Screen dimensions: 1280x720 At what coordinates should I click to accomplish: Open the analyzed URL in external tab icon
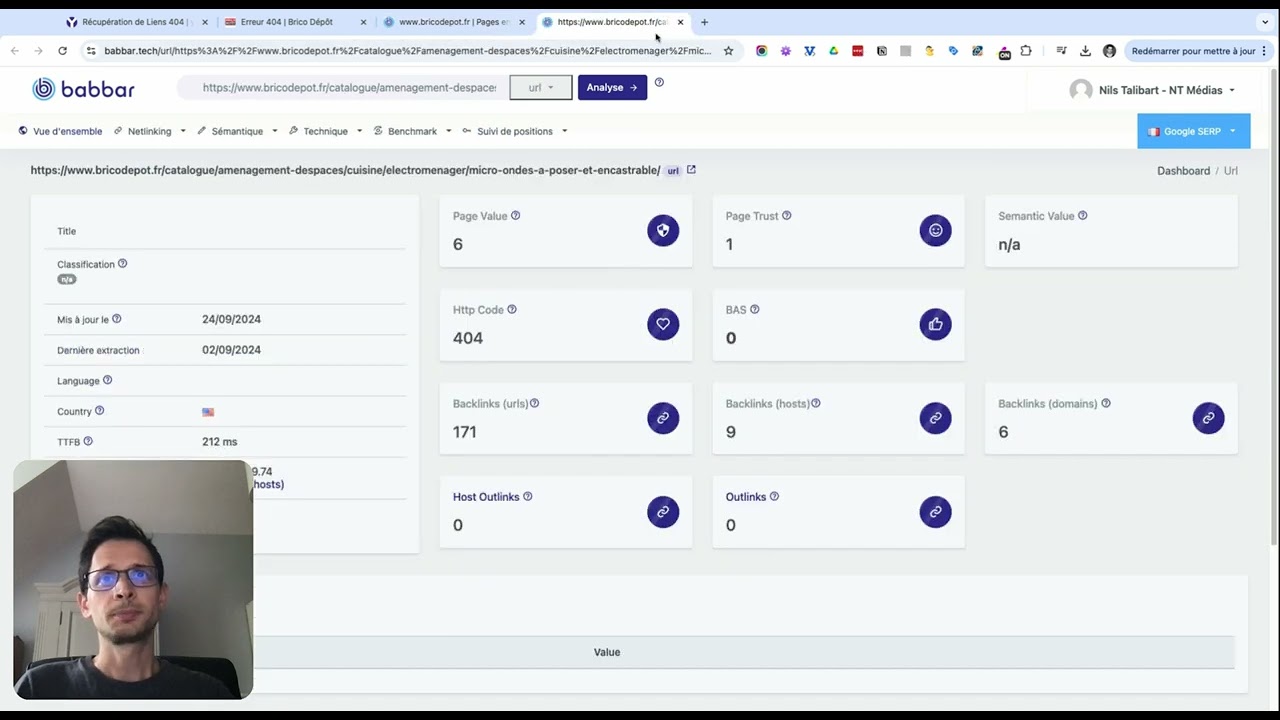(691, 170)
